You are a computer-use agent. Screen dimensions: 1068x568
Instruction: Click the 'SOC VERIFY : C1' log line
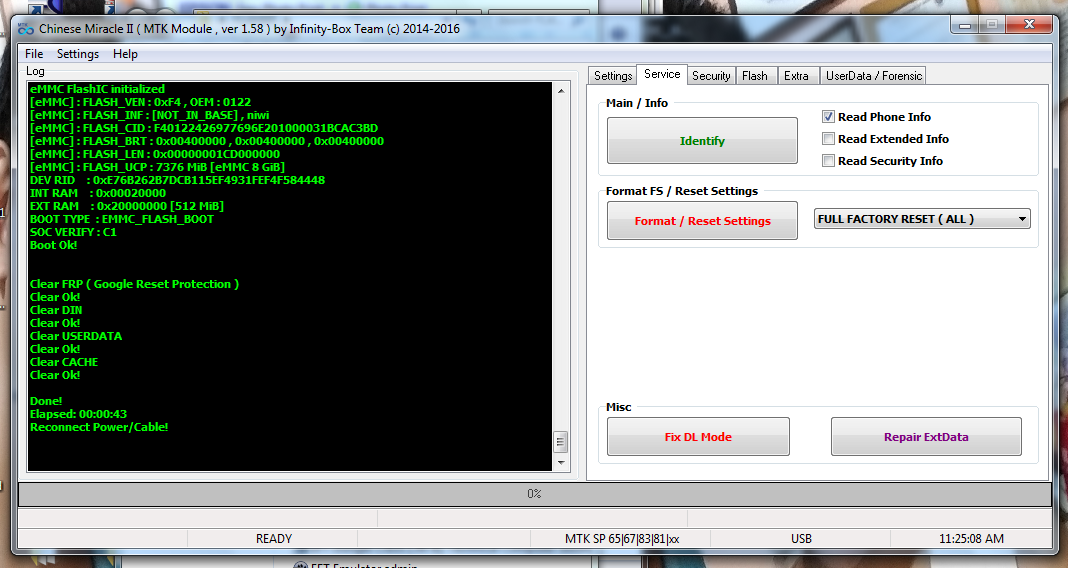(x=73, y=232)
